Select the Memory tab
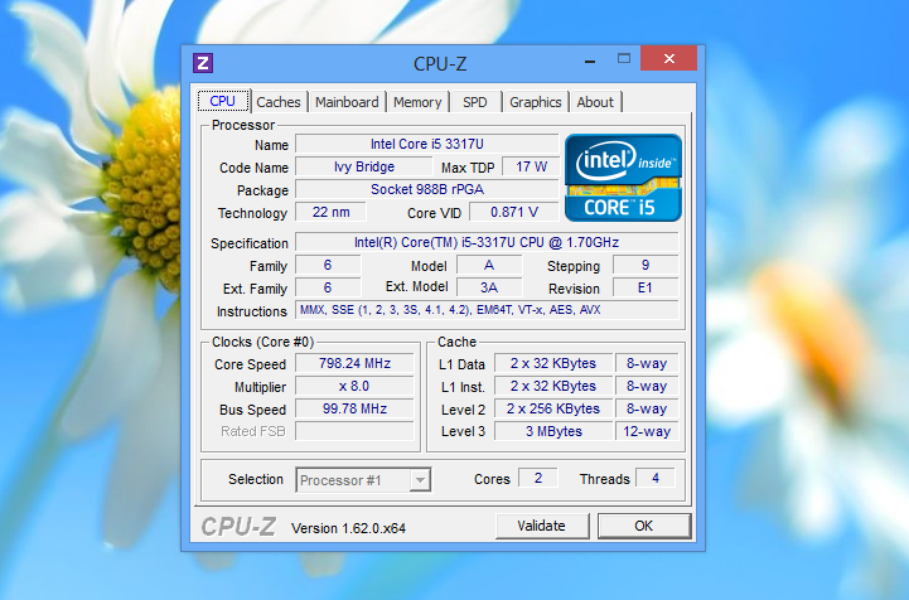 (x=417, y=102)
